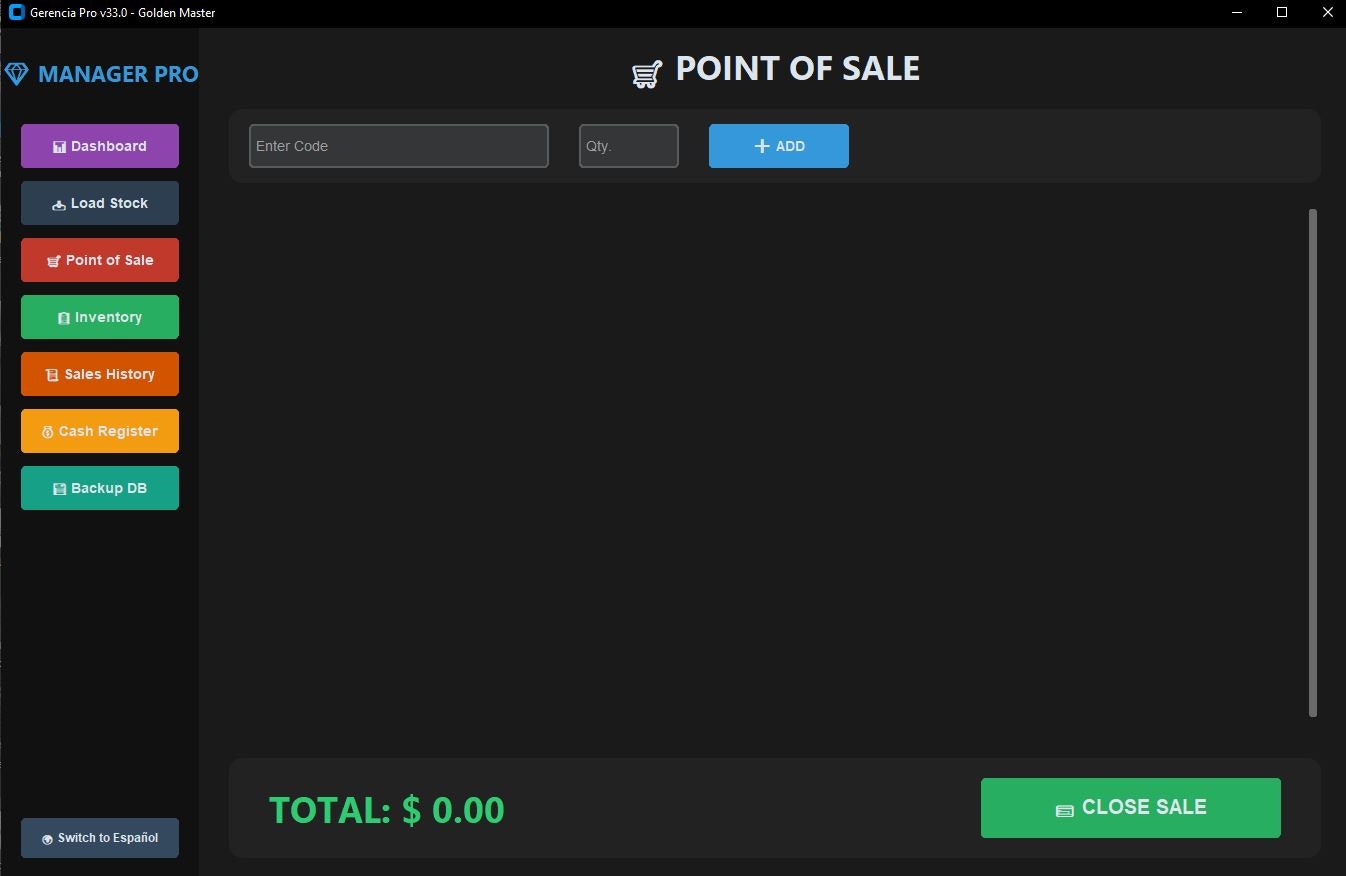This screenshot has width=1346, height=876.
Task: Click the cart list scrollbar on the right
Action: pos(1311,460)
